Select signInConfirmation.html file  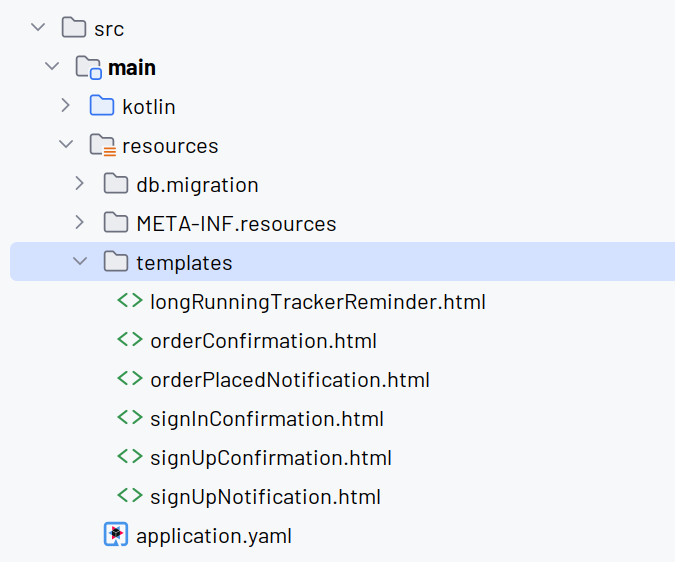click(266, 419)
